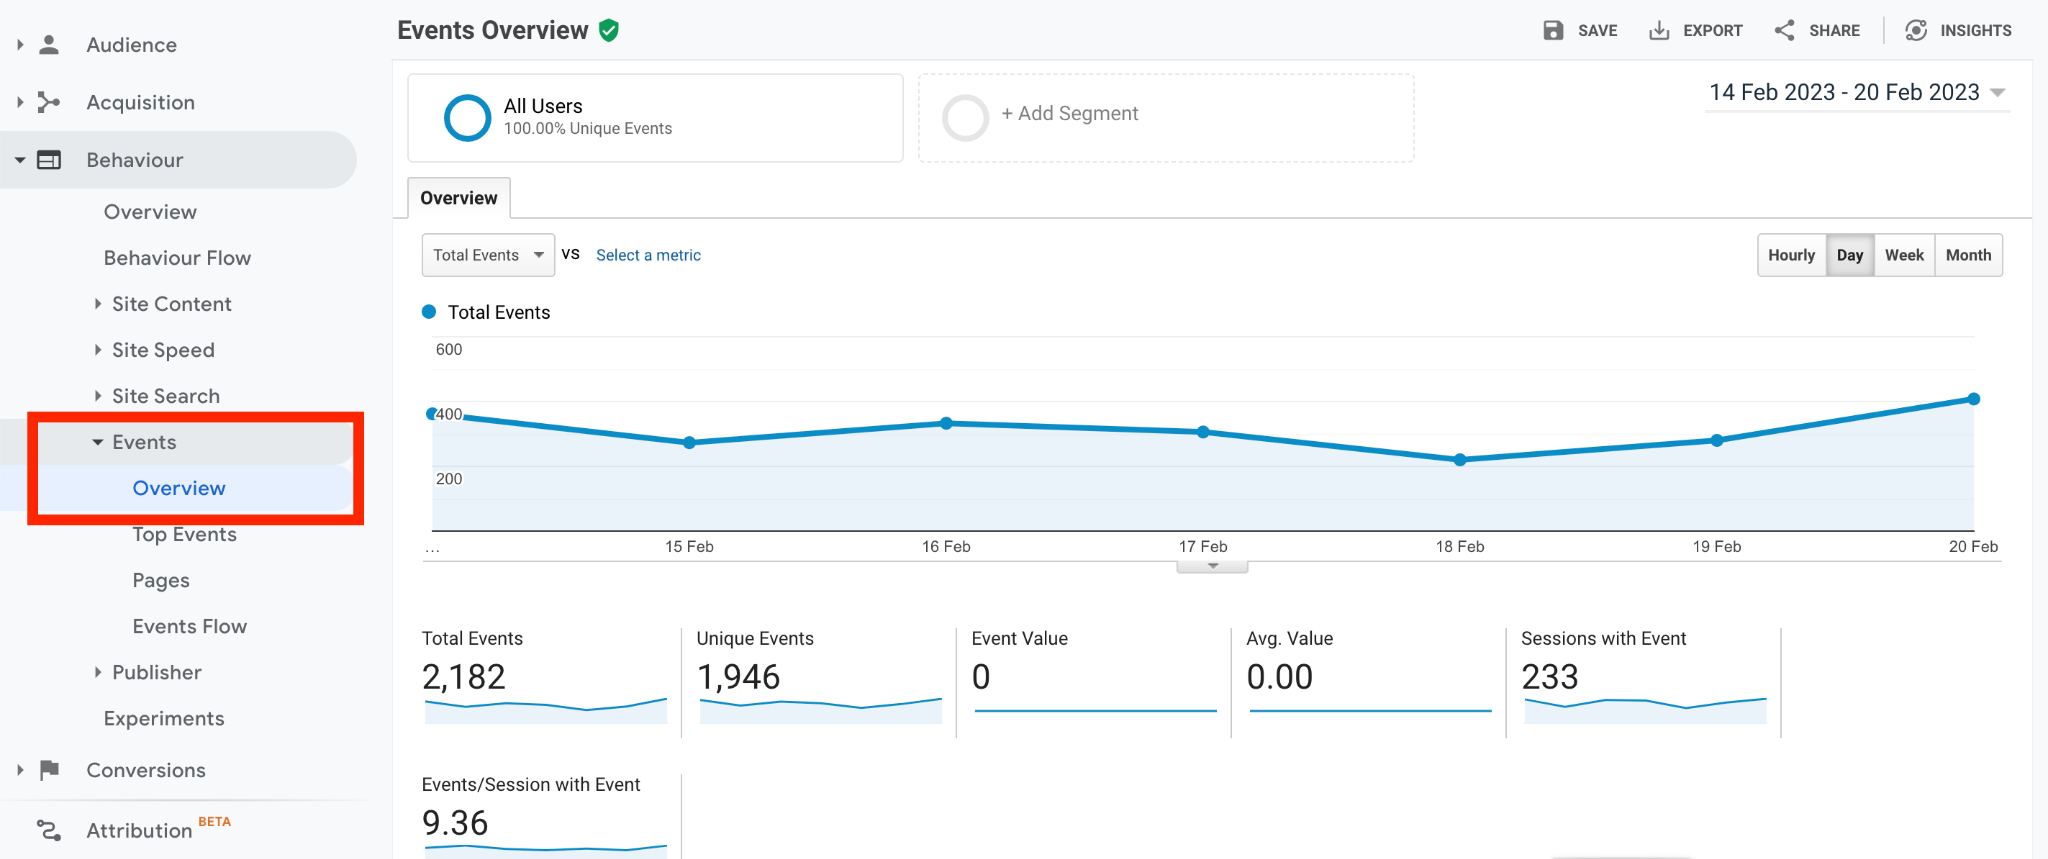The width and height of the screenshot is (2048, 859).
Task: Click the Select a metric link
Action: pyautogui.click(x=648, y=255)
